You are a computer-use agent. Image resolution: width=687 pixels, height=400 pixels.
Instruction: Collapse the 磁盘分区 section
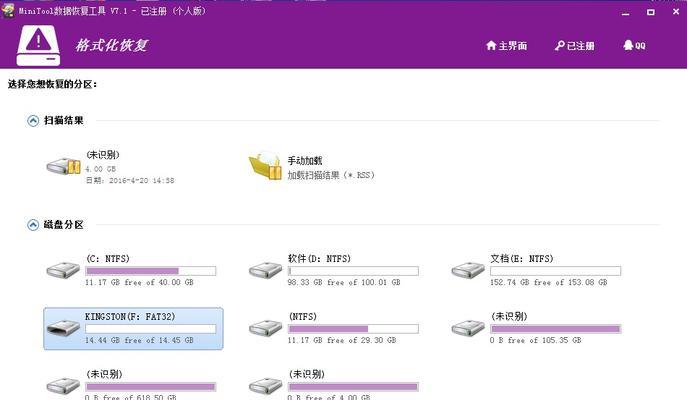click(33, 225)
